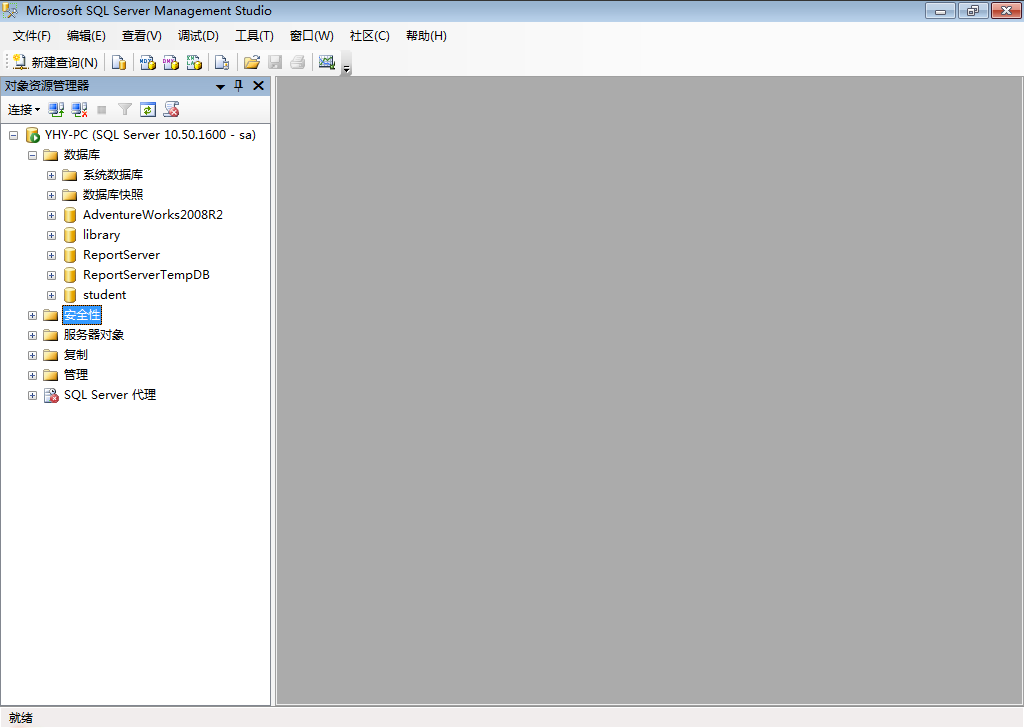Select the library database label
Viewport: 1024px width, 728px height.
101,235
